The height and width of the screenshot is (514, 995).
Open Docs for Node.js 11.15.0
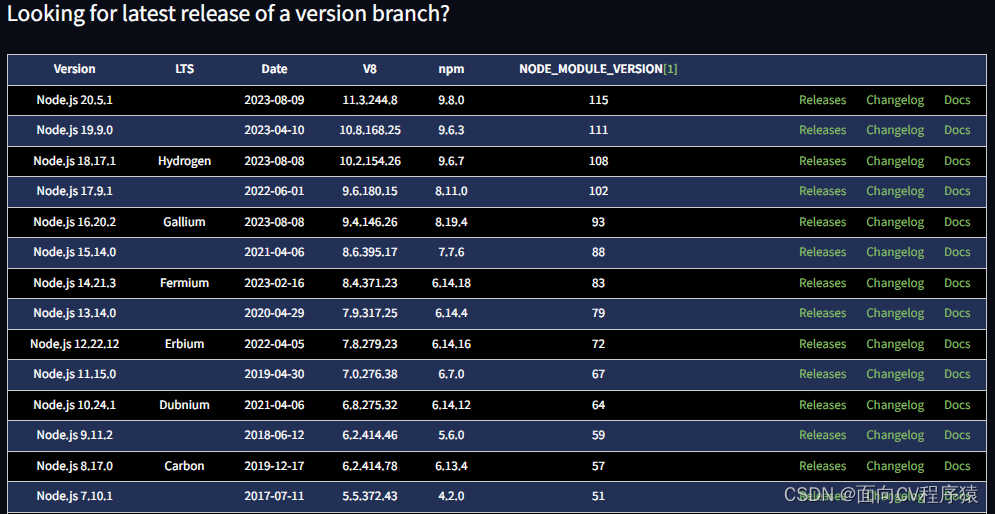(957, 374)
